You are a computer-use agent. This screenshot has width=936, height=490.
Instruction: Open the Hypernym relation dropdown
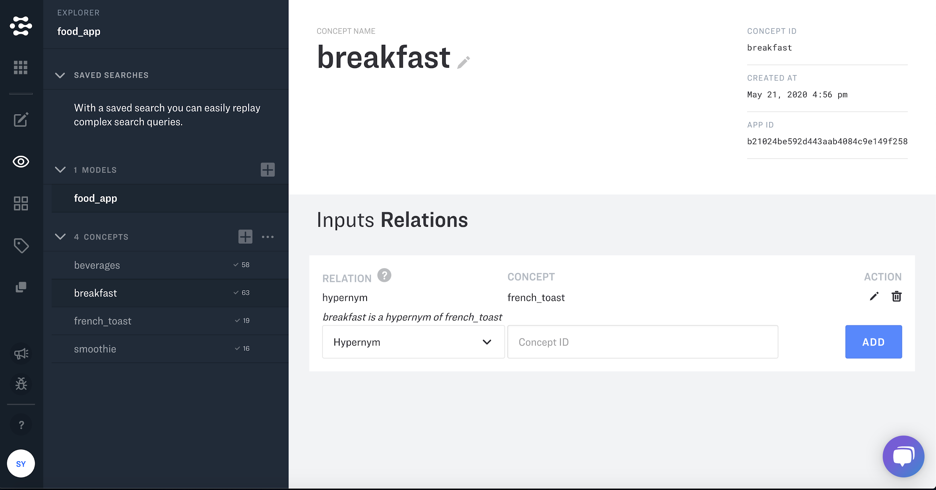[412, 342]
